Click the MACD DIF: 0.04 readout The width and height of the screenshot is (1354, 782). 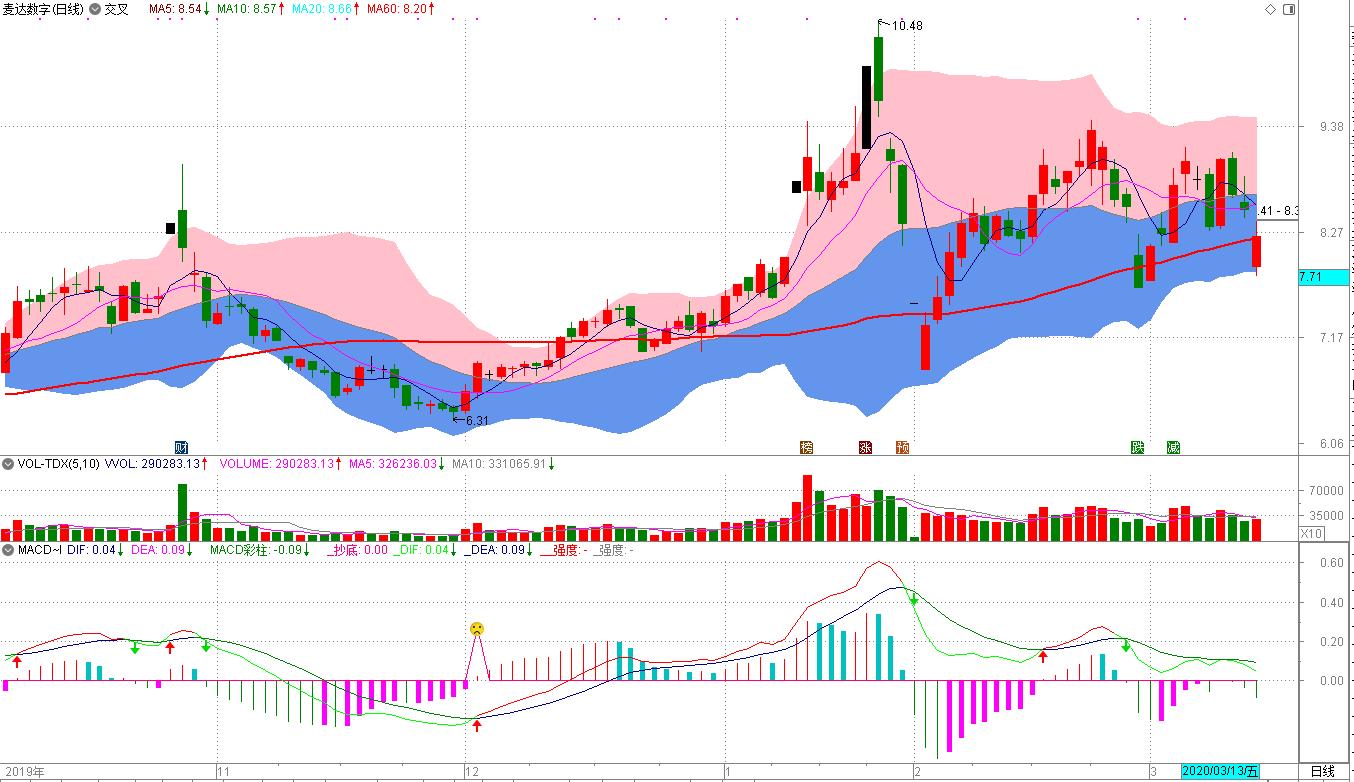92,550
